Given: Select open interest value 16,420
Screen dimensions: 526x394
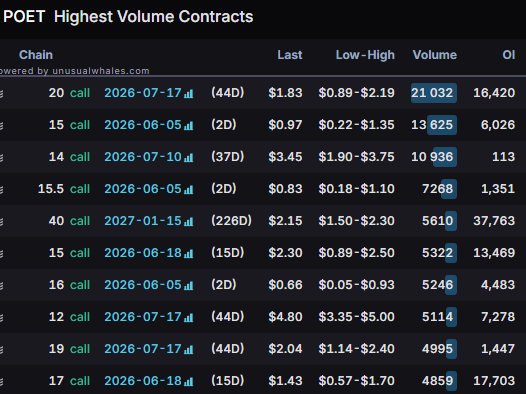Looking at the screenshot, I should tap(494, 93).
